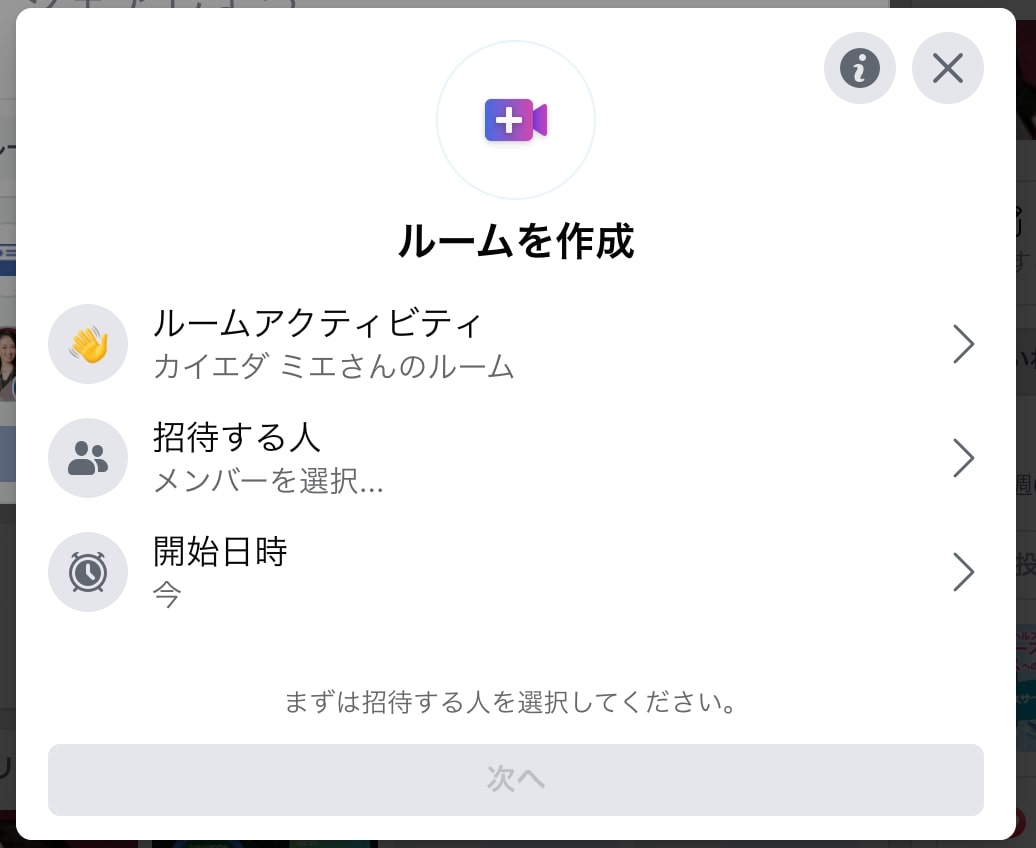Click the purple video camera plus icon
The height and width of the screenshot is (848, 1036).
515,120
